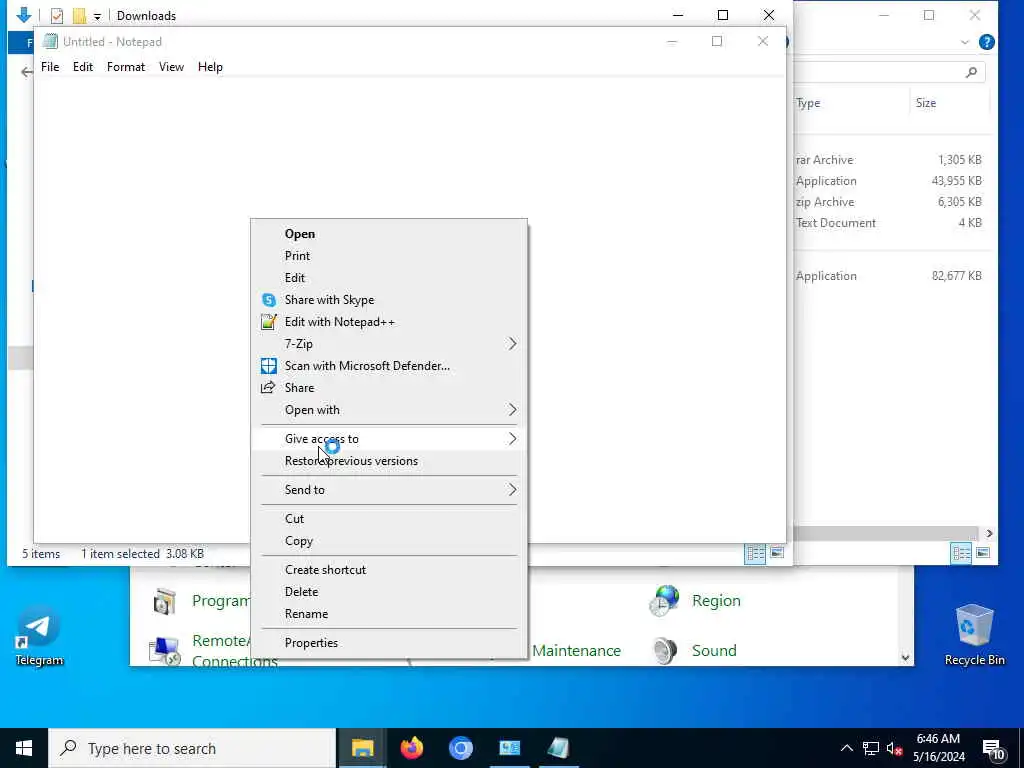Click the Type here to search box
This screenshot has width=1024, height=768.
point(192,748)
